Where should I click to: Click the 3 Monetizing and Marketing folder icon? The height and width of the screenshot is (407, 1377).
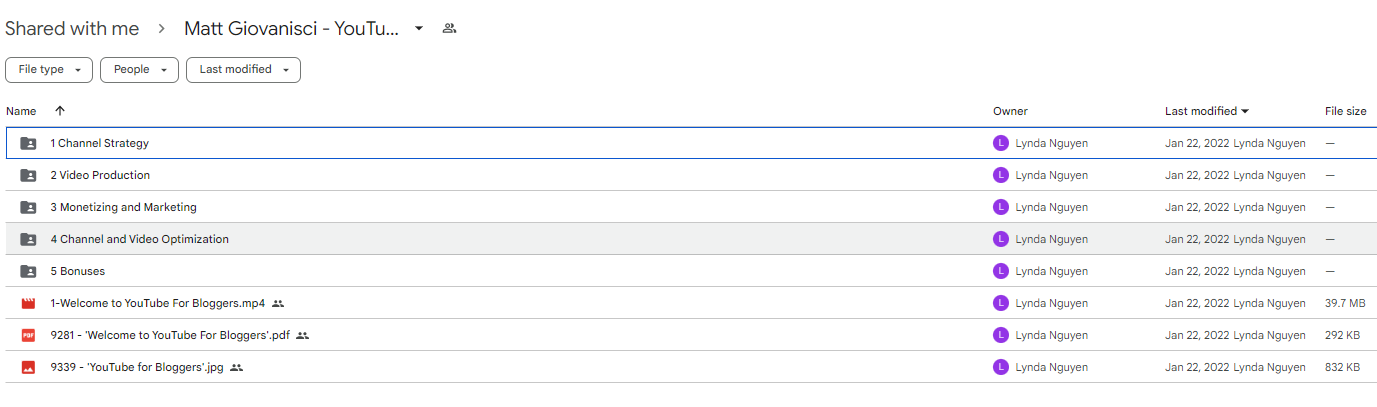[x=28, y=207]
